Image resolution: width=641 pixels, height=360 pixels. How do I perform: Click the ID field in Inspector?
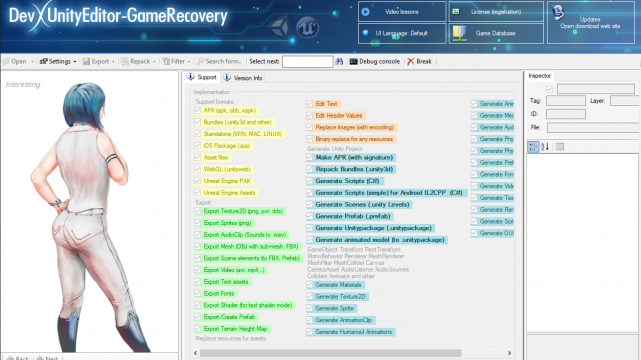tap(566, 114)
